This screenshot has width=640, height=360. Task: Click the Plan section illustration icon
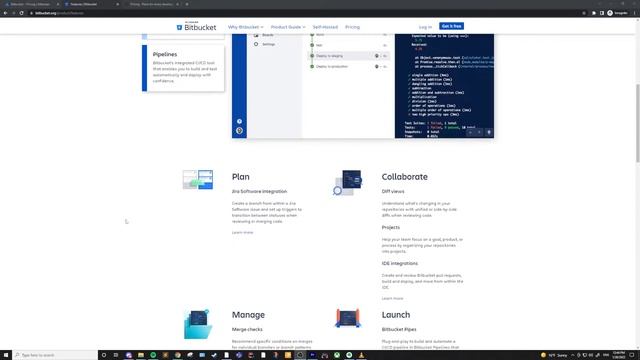[198, 180]
